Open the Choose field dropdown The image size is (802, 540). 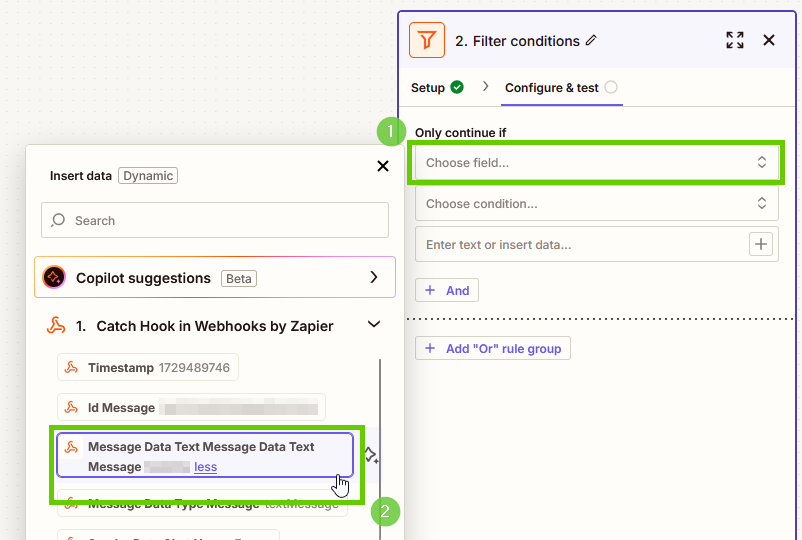coord(596,162)
